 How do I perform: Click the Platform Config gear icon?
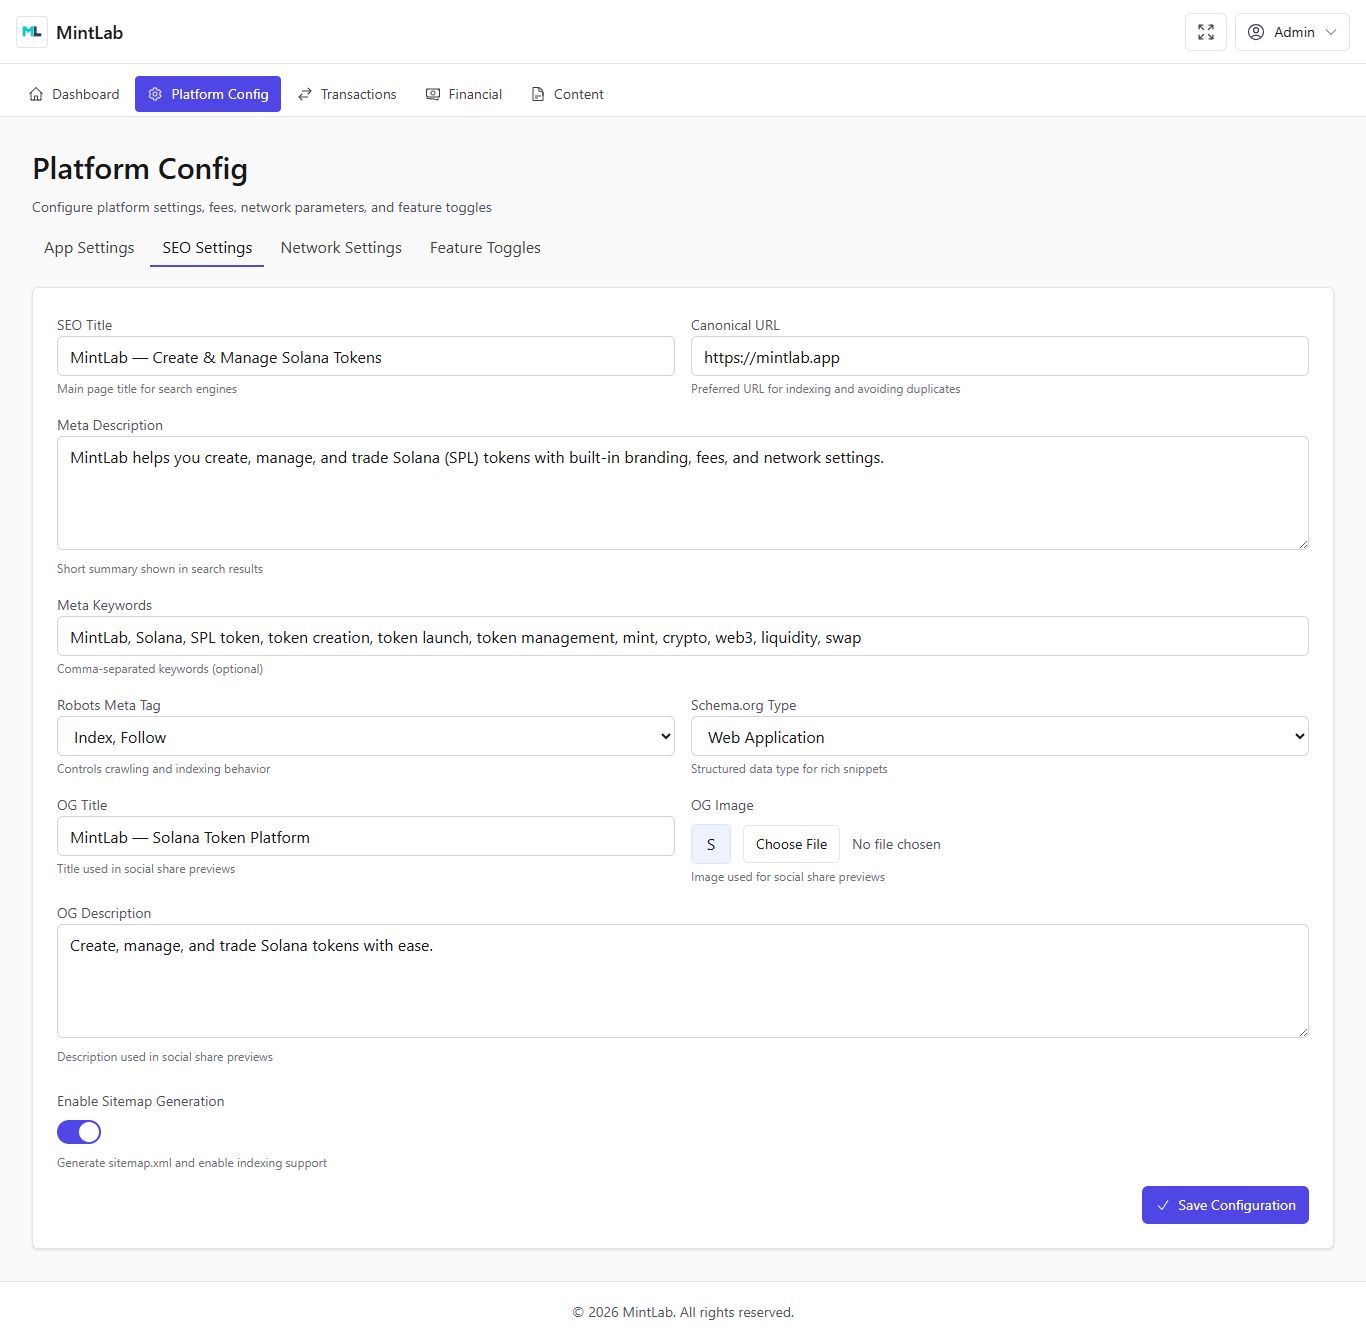(155, 94)
